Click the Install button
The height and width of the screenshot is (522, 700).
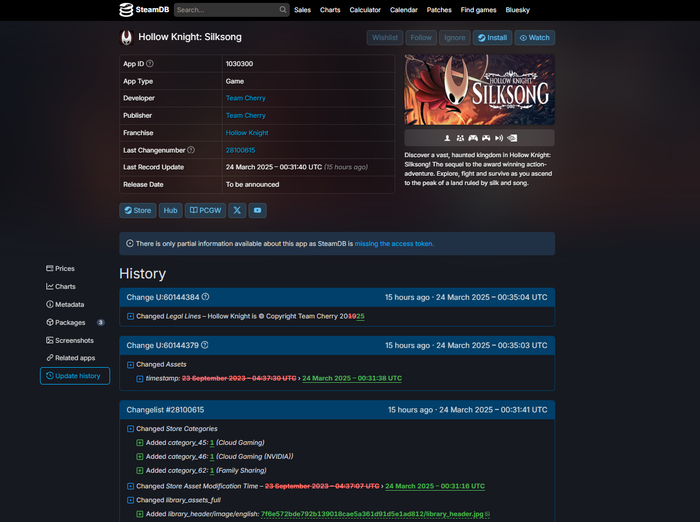tap(492, 38)
